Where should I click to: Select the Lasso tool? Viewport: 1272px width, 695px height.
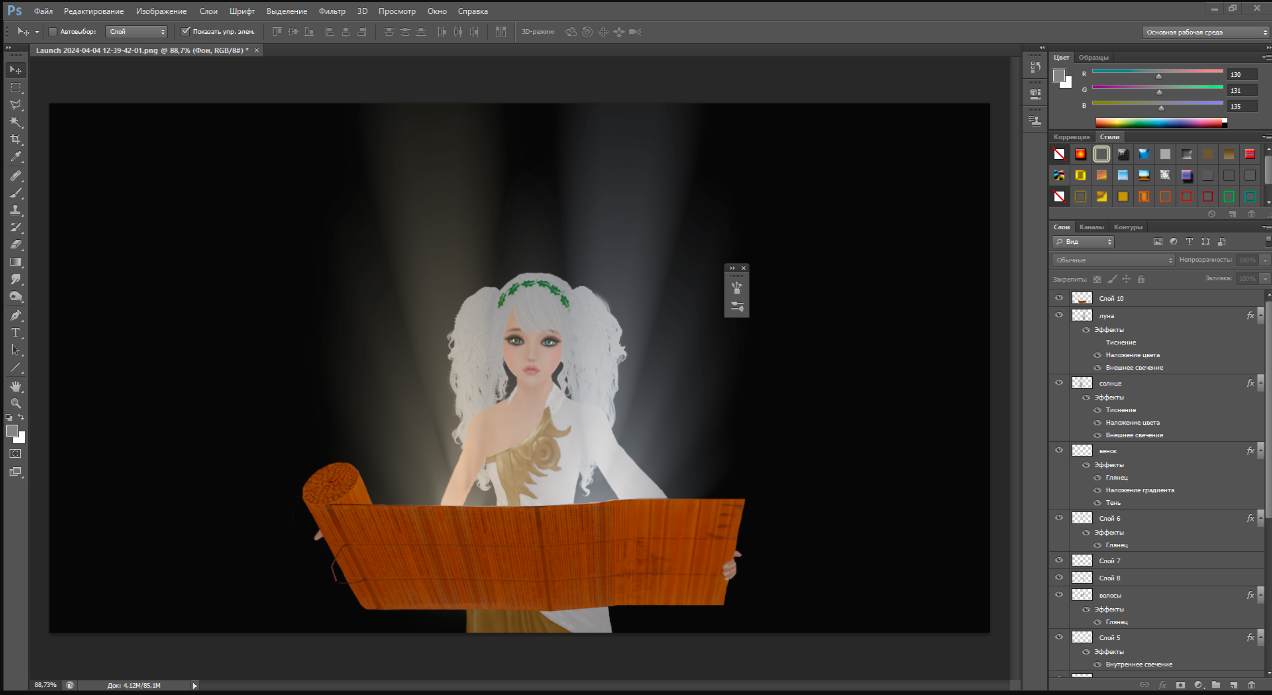click(x=16, y=105)
